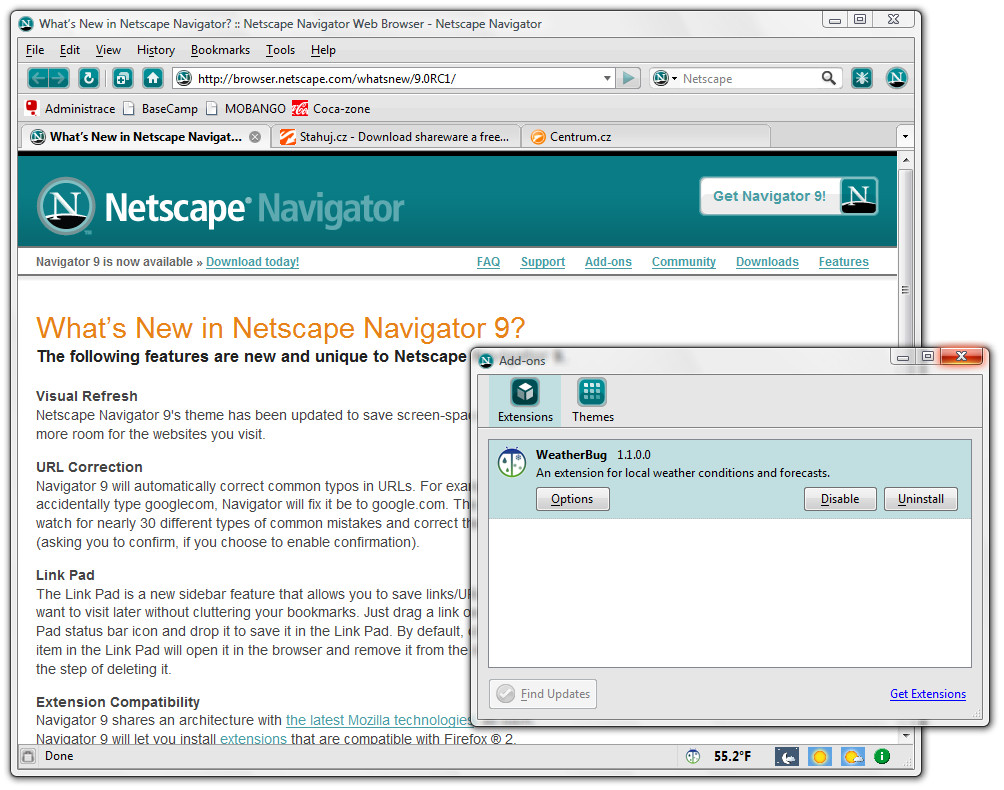Open the Edit menu
This screenshot has height=790, width=1004.
[x=70, y=50]
